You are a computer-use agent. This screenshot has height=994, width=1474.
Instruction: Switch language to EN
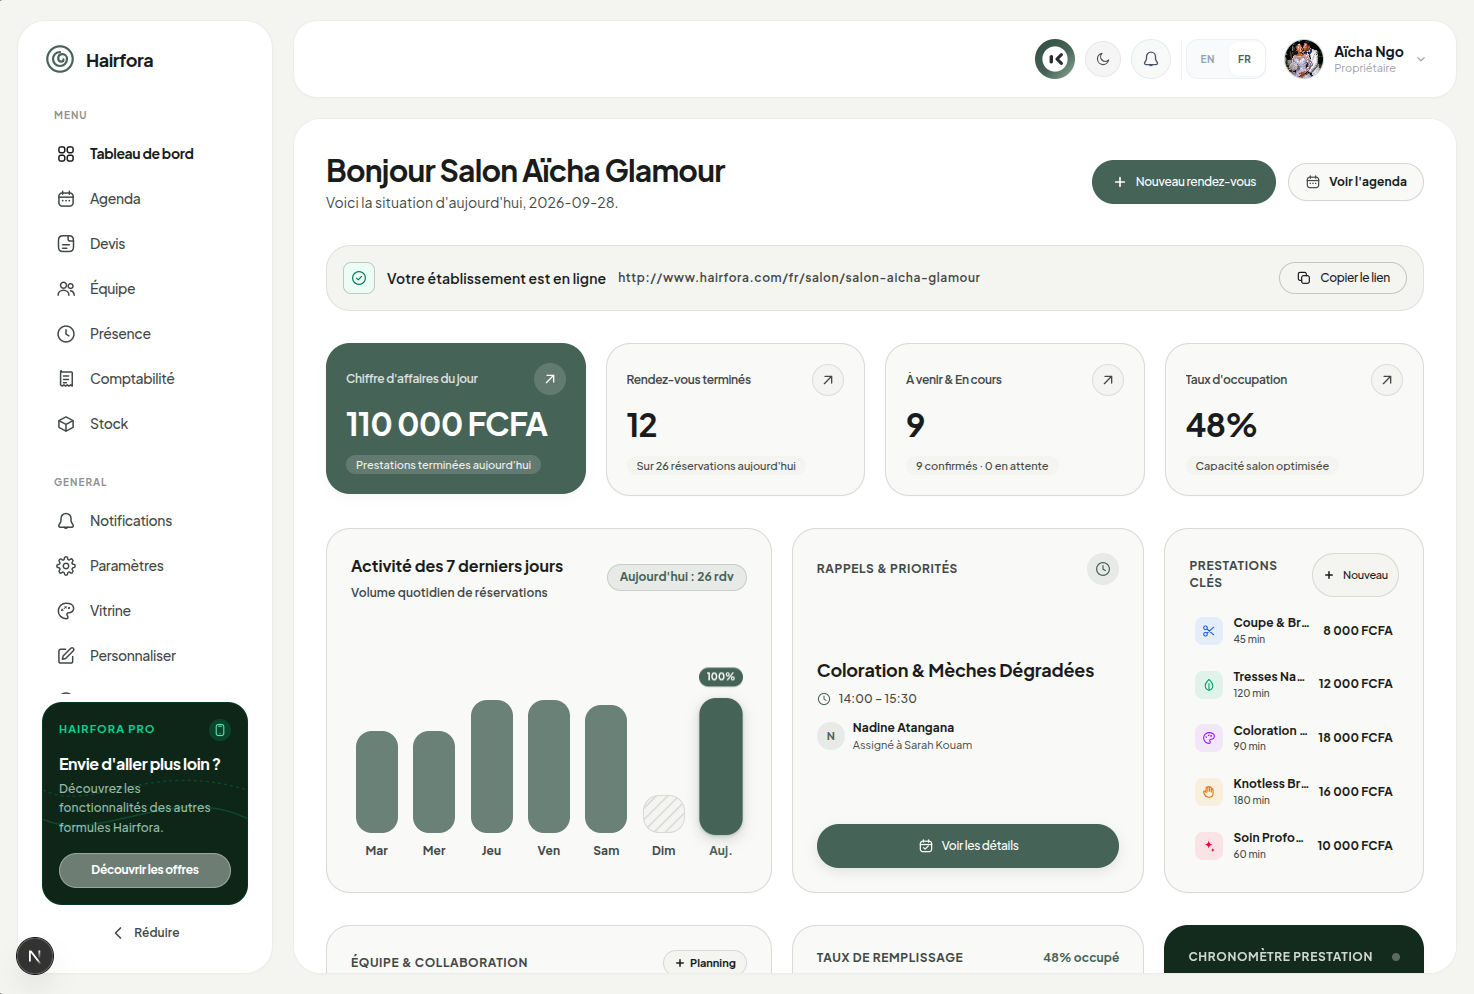[1207, 59]
